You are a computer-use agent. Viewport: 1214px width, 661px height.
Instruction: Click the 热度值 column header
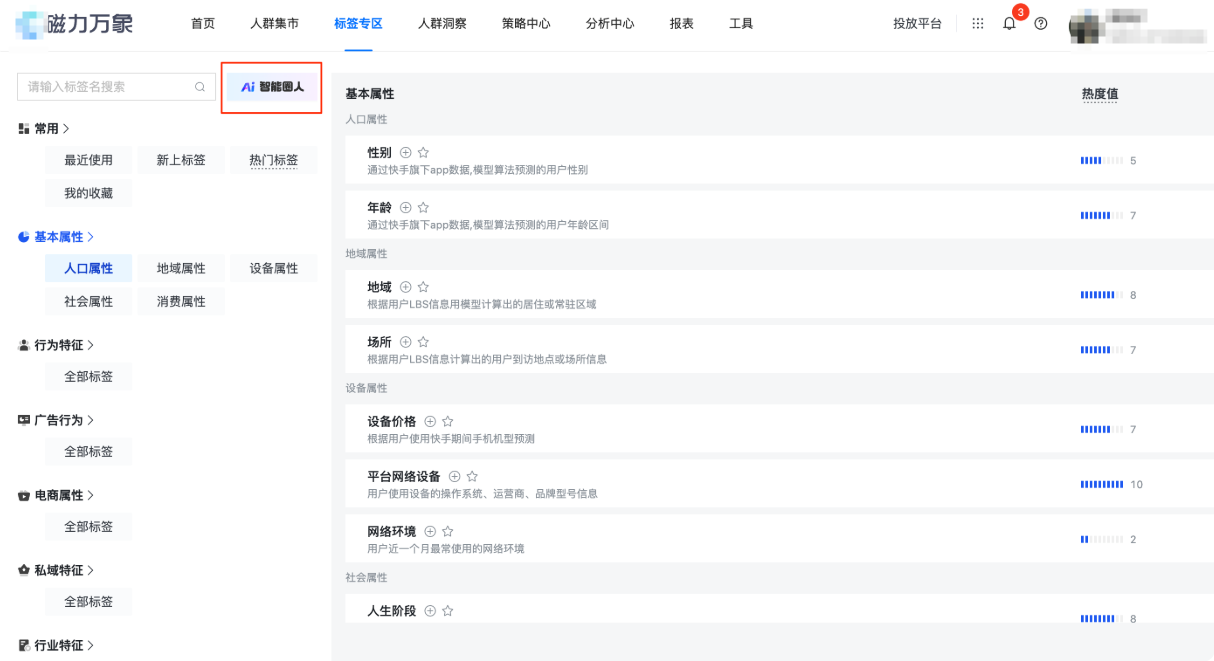1099,94
